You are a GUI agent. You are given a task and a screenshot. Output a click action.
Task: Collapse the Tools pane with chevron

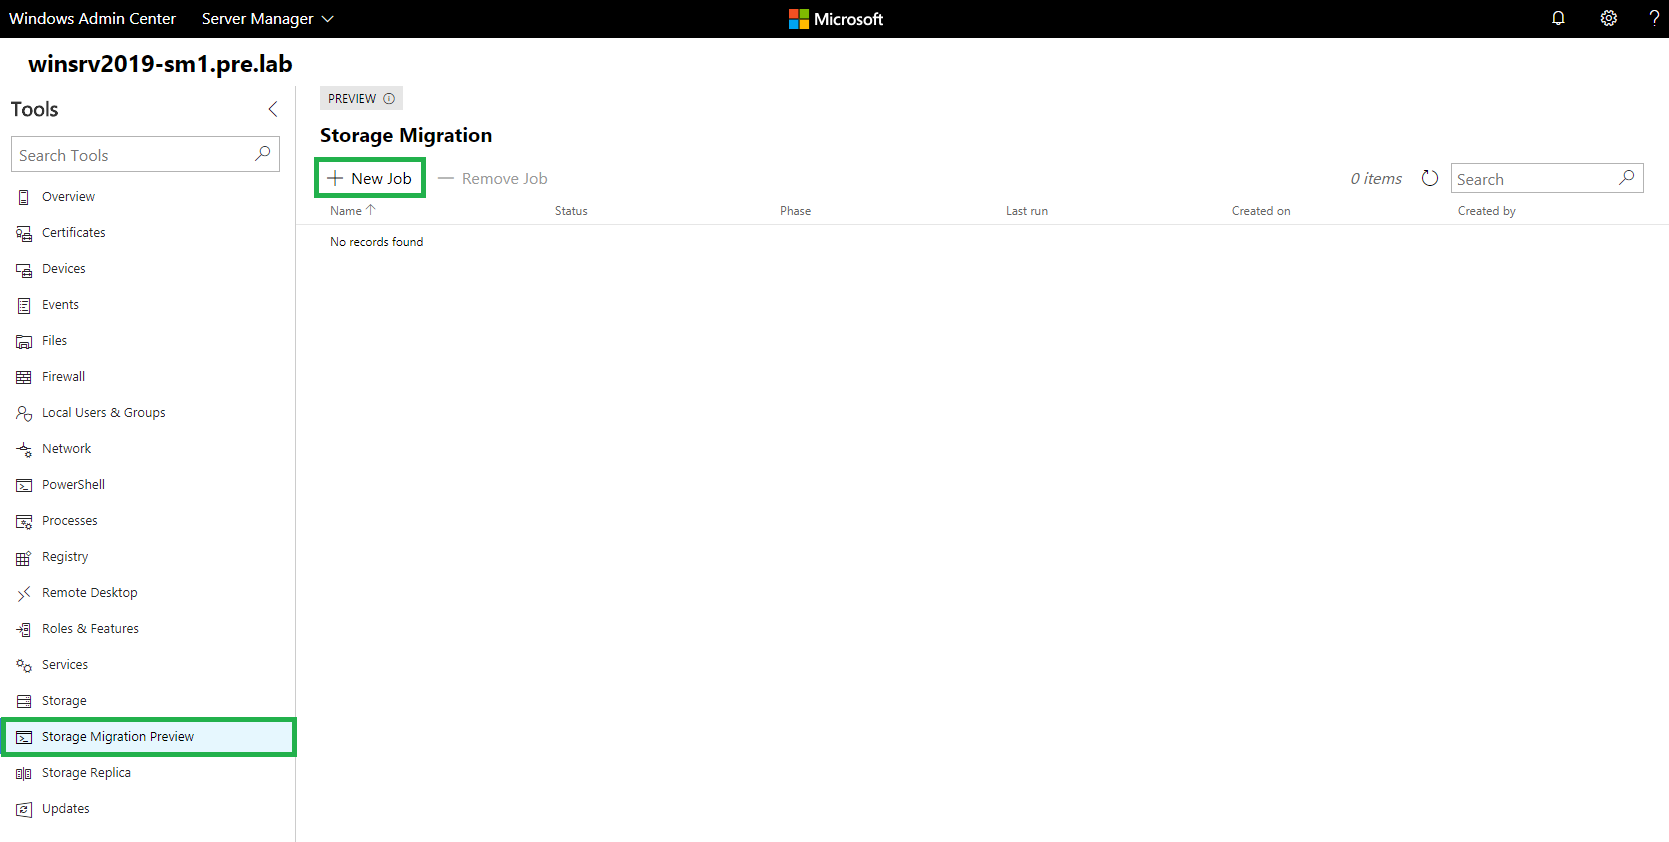[272, 109]
